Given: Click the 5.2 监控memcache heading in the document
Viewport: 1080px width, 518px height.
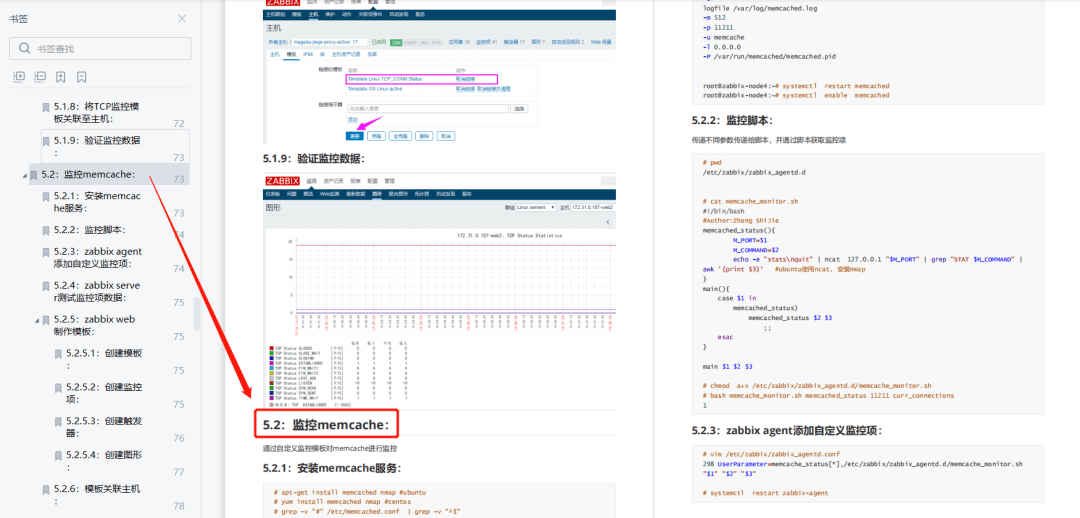Looking at the screenshot, I should click(325, 425).
